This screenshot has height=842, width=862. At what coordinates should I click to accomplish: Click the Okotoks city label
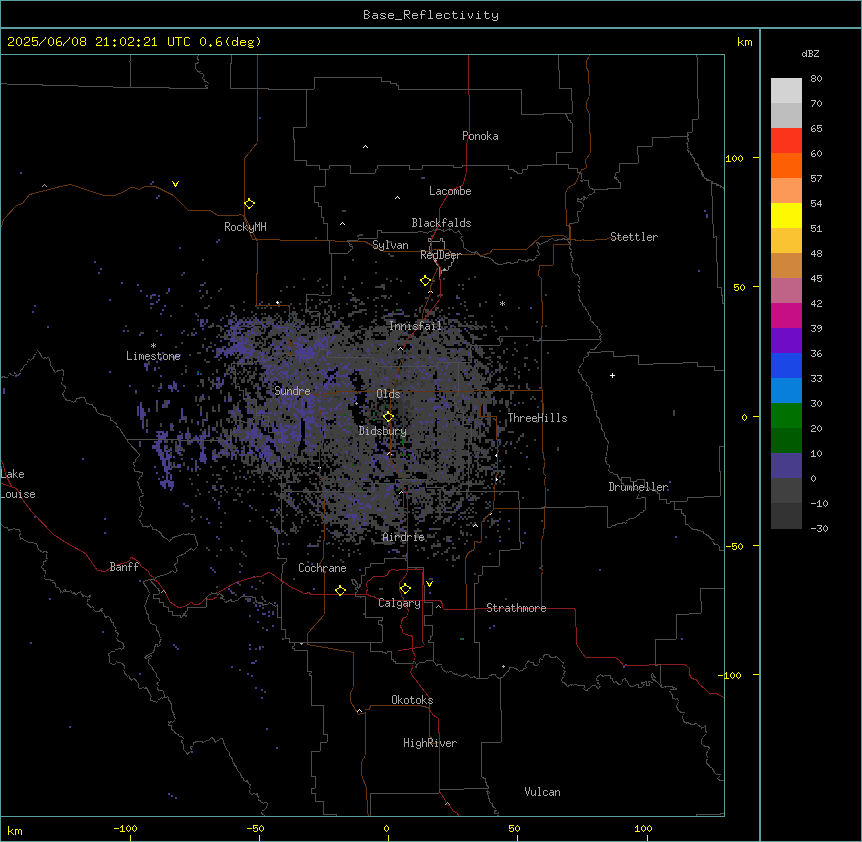pos(412,700)
